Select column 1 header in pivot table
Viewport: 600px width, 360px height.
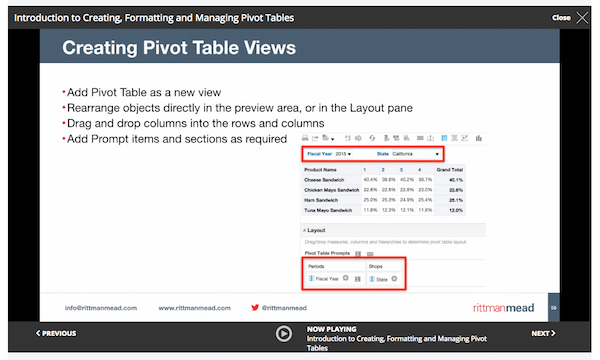click(x=365, y=169)
